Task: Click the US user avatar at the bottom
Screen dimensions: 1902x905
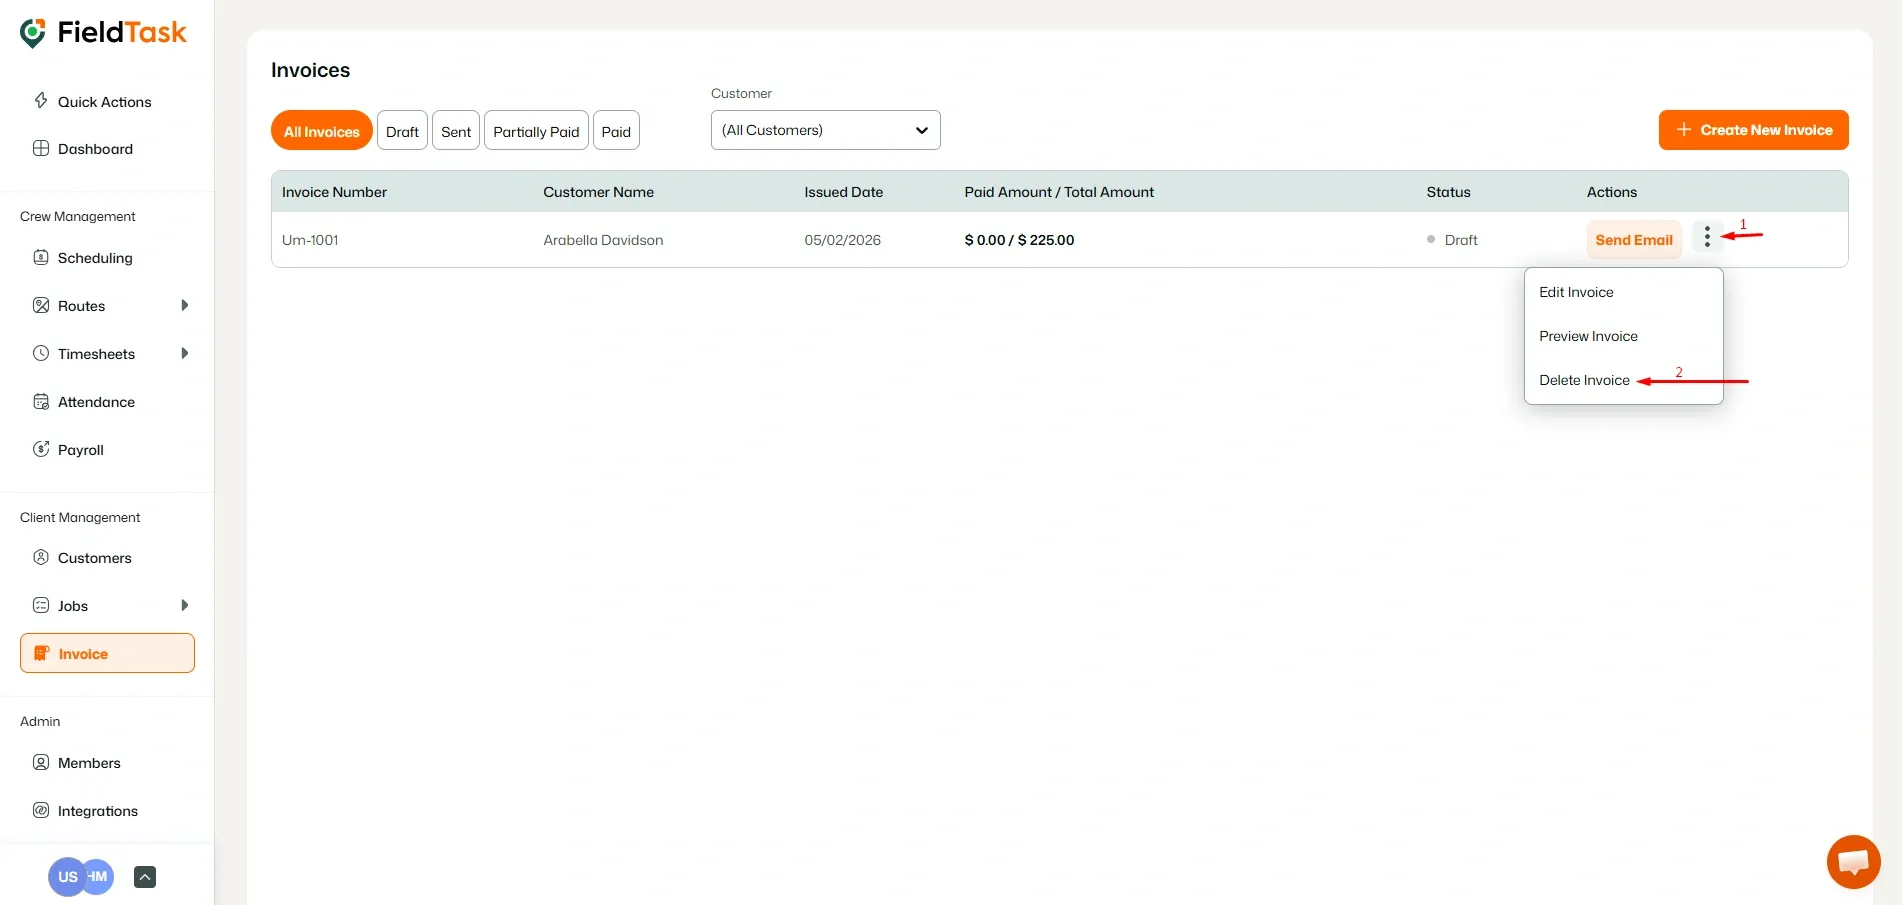Action: coord(66,876)
